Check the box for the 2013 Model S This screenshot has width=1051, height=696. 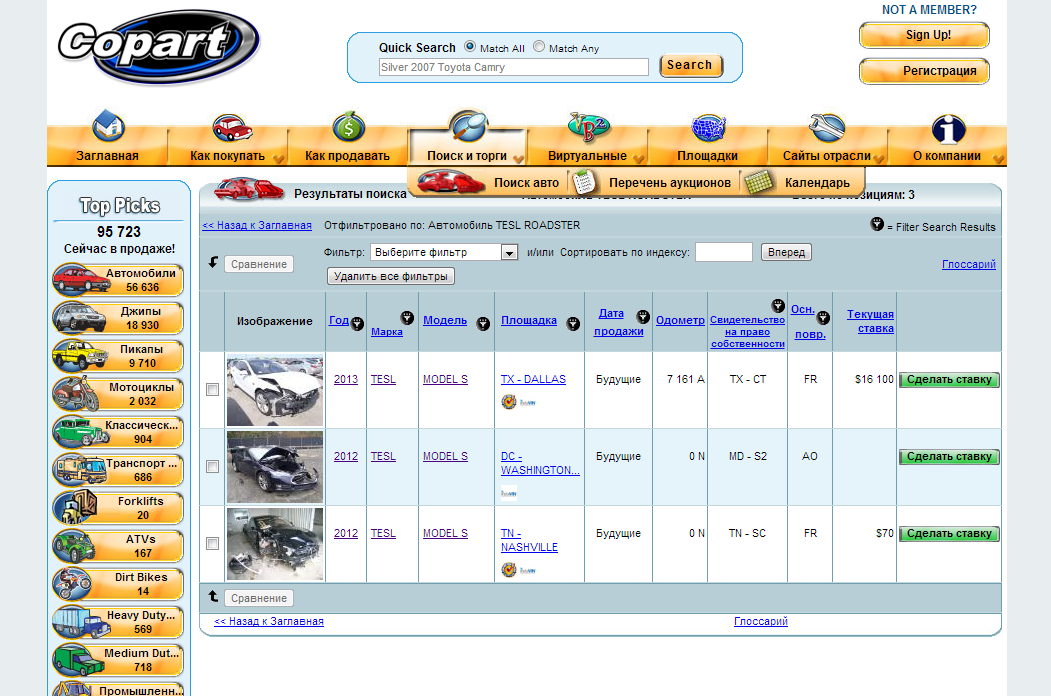[212, 390]
